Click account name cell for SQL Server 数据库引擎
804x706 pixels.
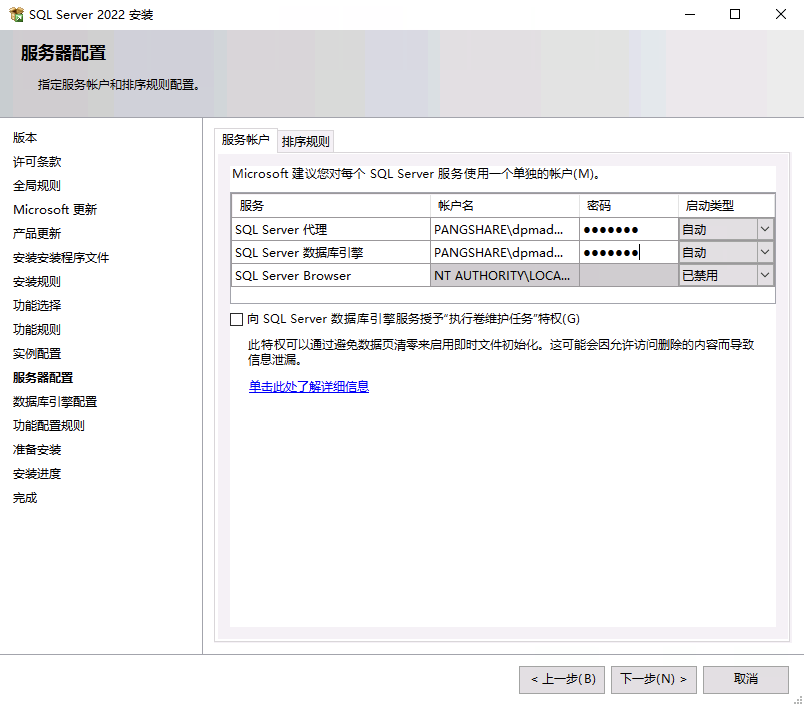click(505, 252)
